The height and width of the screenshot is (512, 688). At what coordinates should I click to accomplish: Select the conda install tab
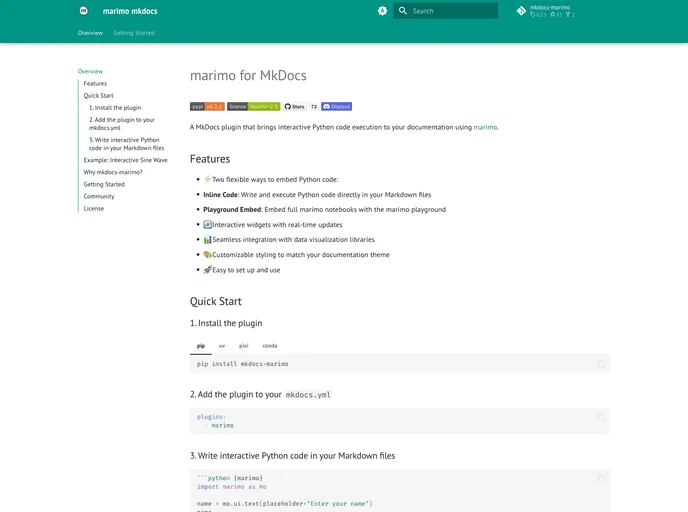[x=270, y=346]
